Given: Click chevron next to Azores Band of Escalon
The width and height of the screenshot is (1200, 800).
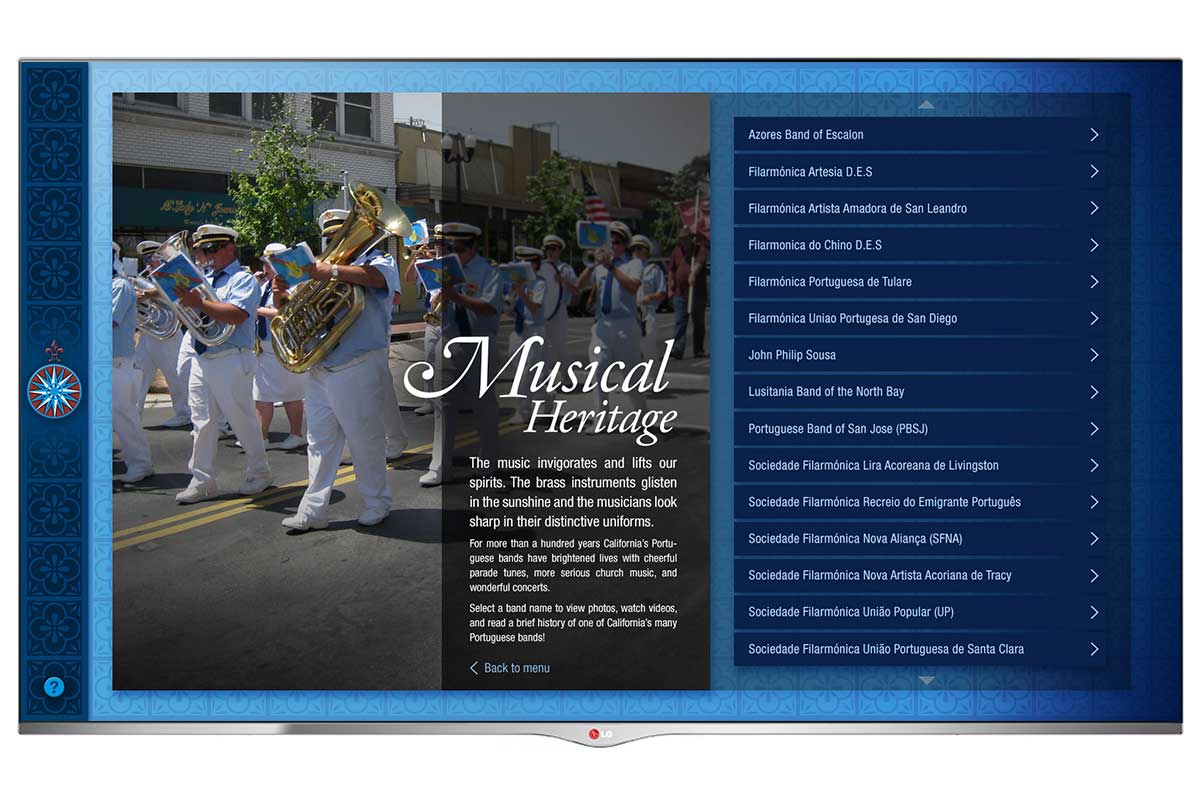Looking at the screenshot, I should [x=1094, y=135].
